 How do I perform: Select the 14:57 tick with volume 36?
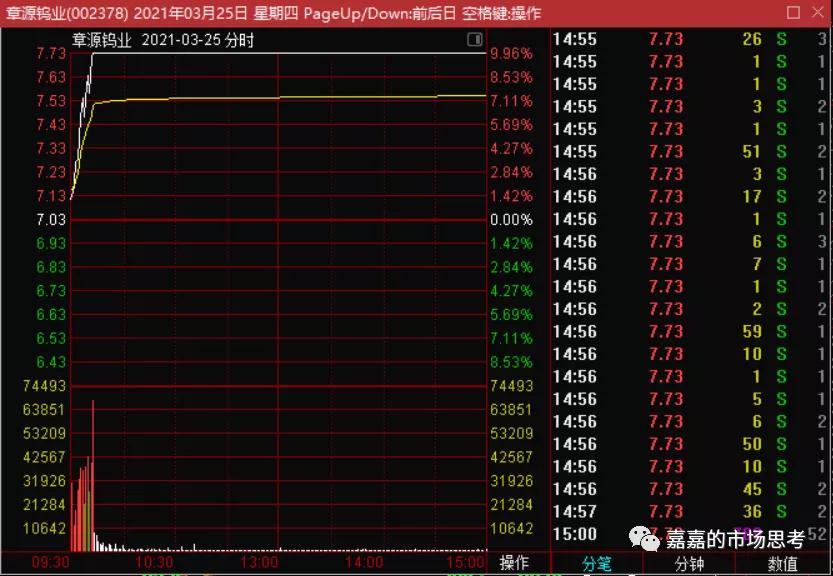(x=691, y=512)
